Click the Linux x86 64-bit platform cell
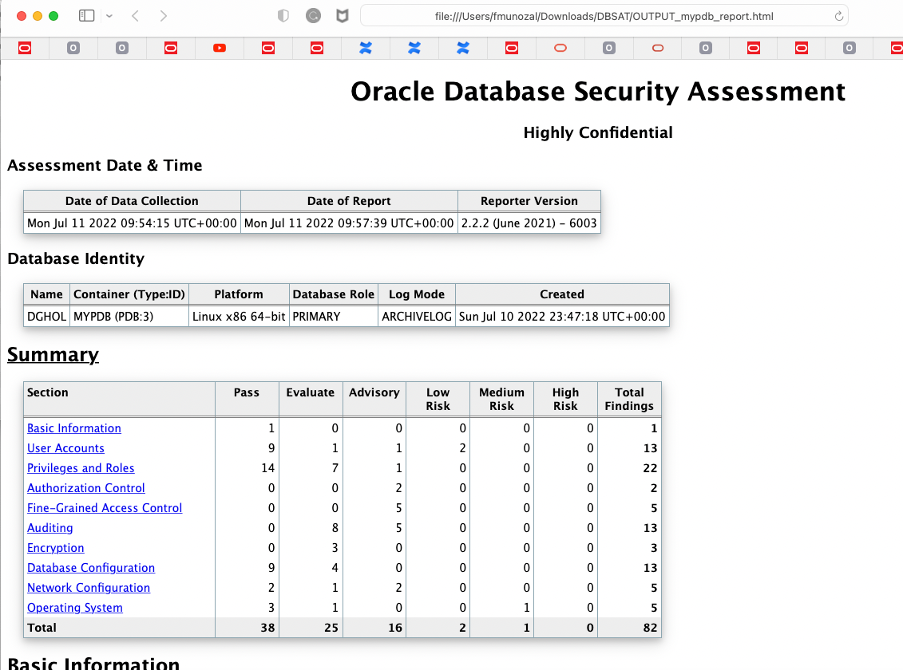Viewport: 904px width, 670px height. 239,317
